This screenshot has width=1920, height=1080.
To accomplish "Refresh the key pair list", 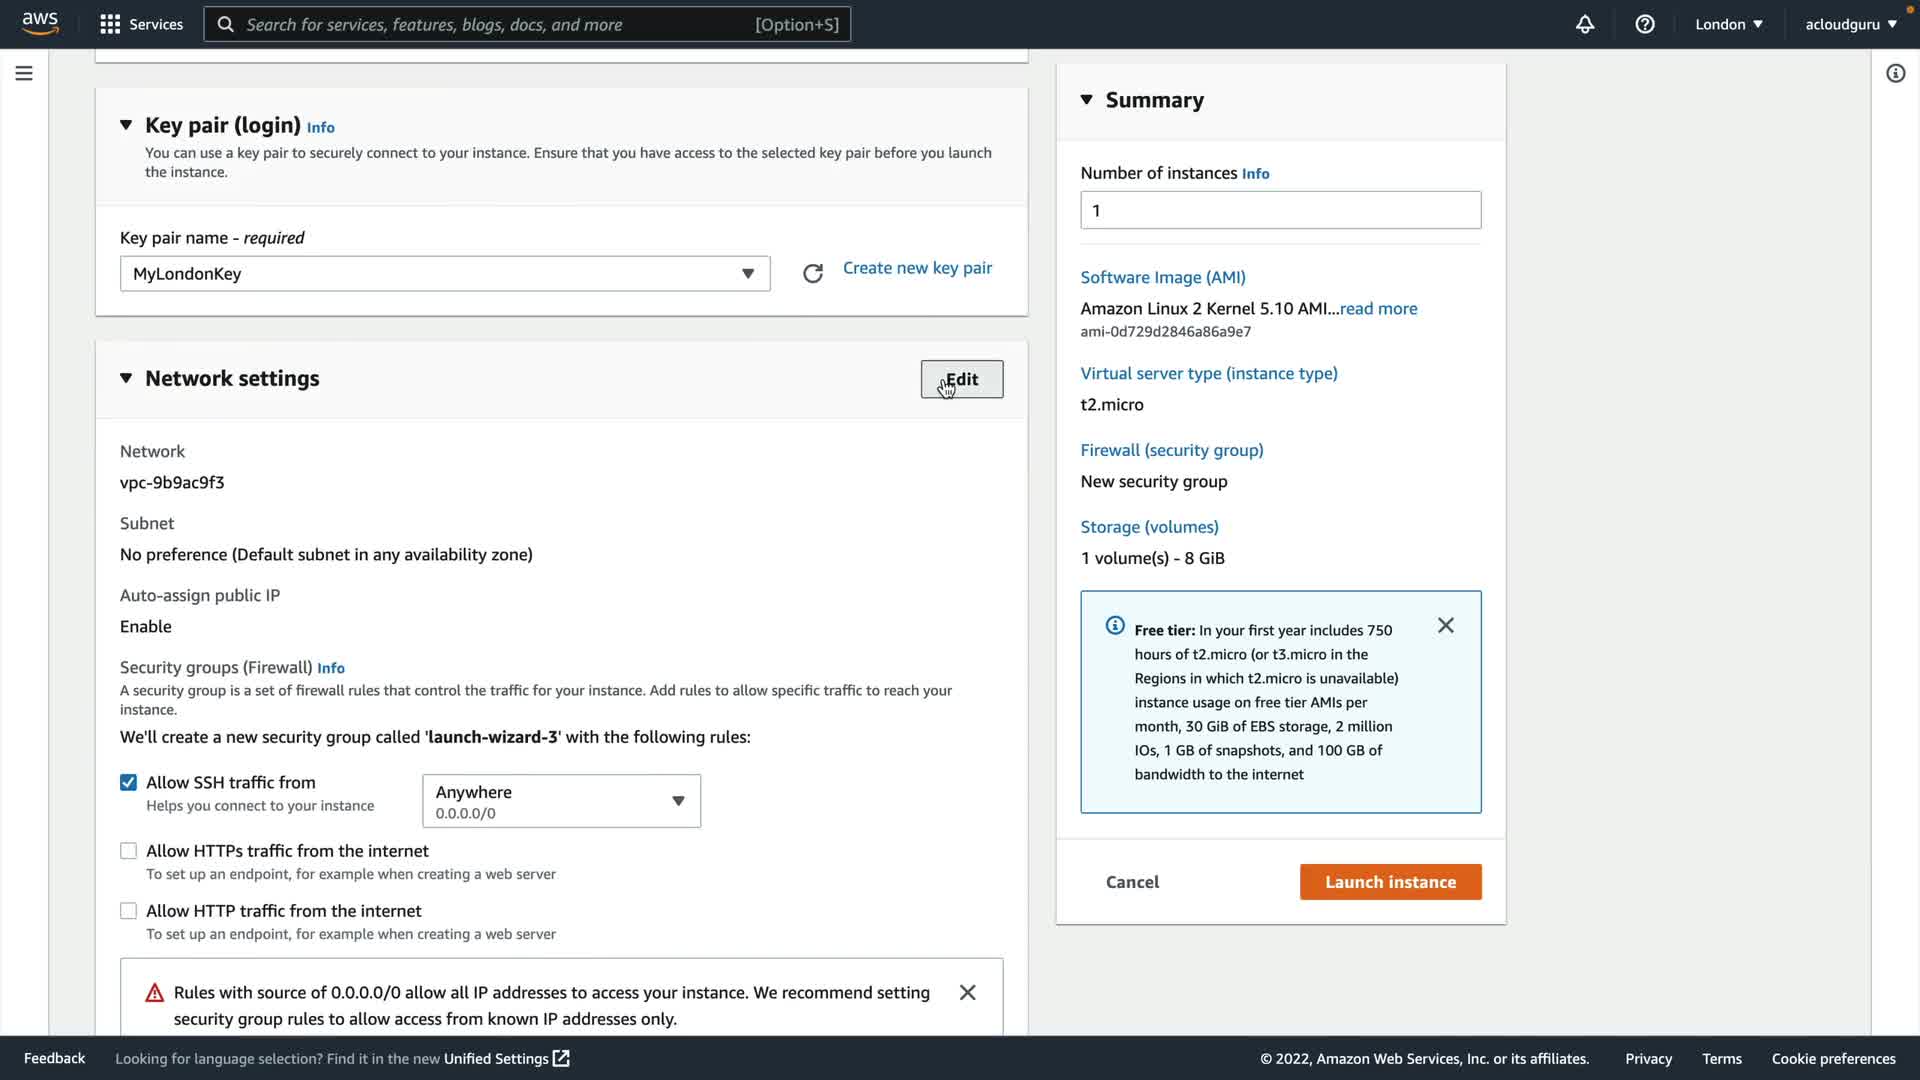I will 813,273.
